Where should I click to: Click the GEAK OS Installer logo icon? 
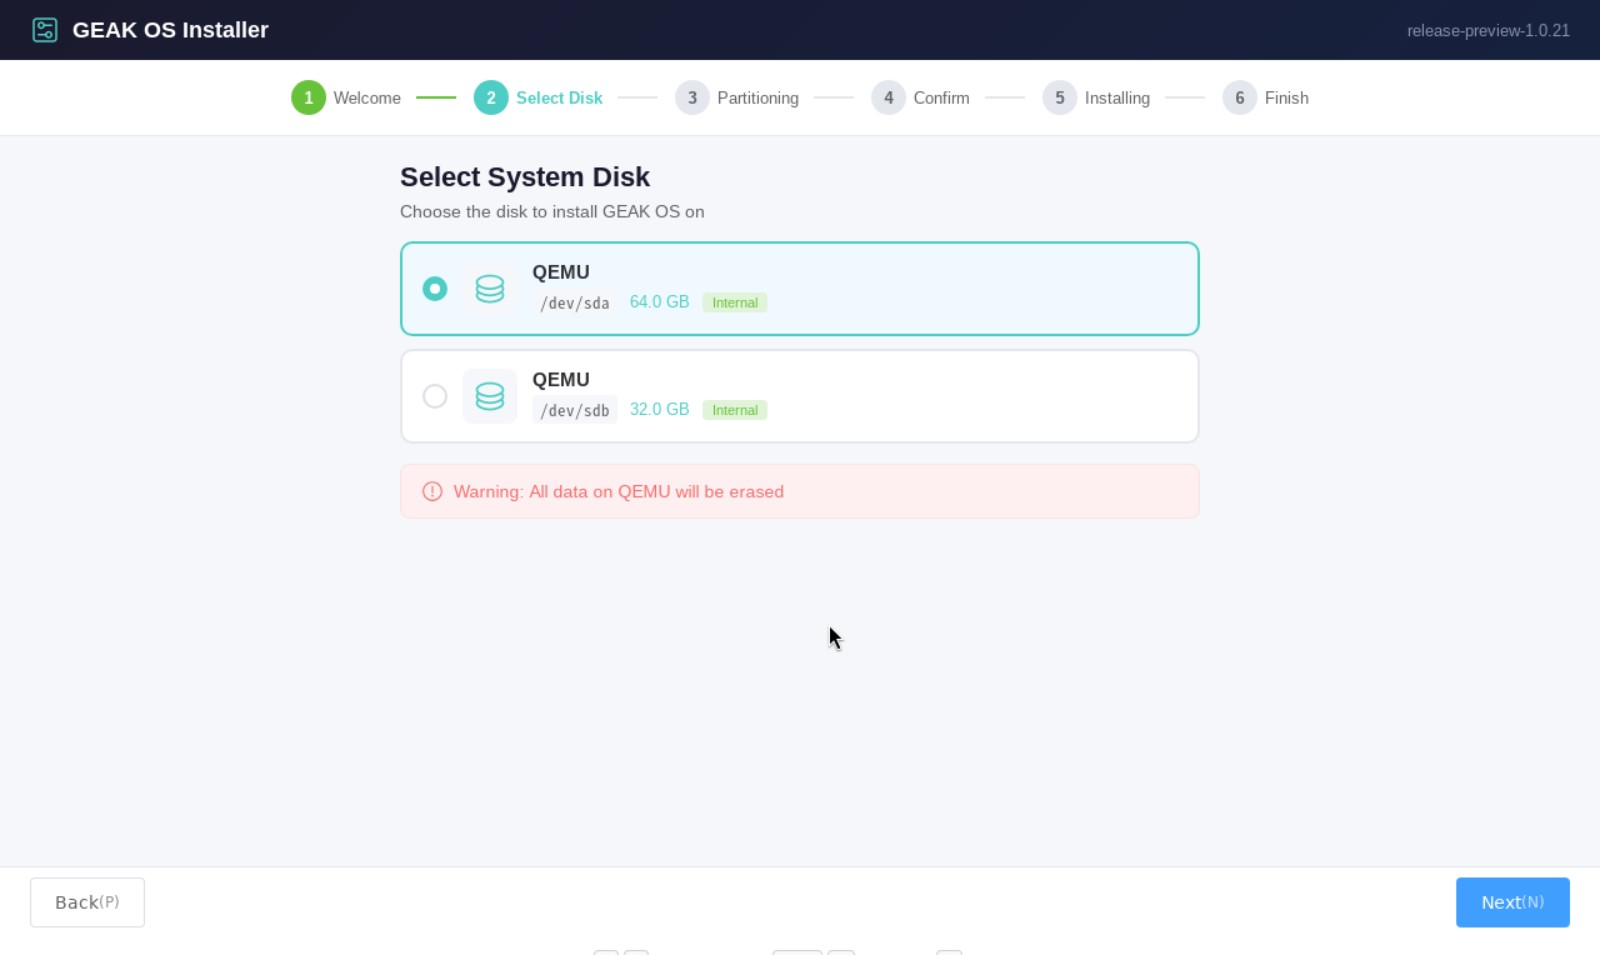(x=45, y=30)
